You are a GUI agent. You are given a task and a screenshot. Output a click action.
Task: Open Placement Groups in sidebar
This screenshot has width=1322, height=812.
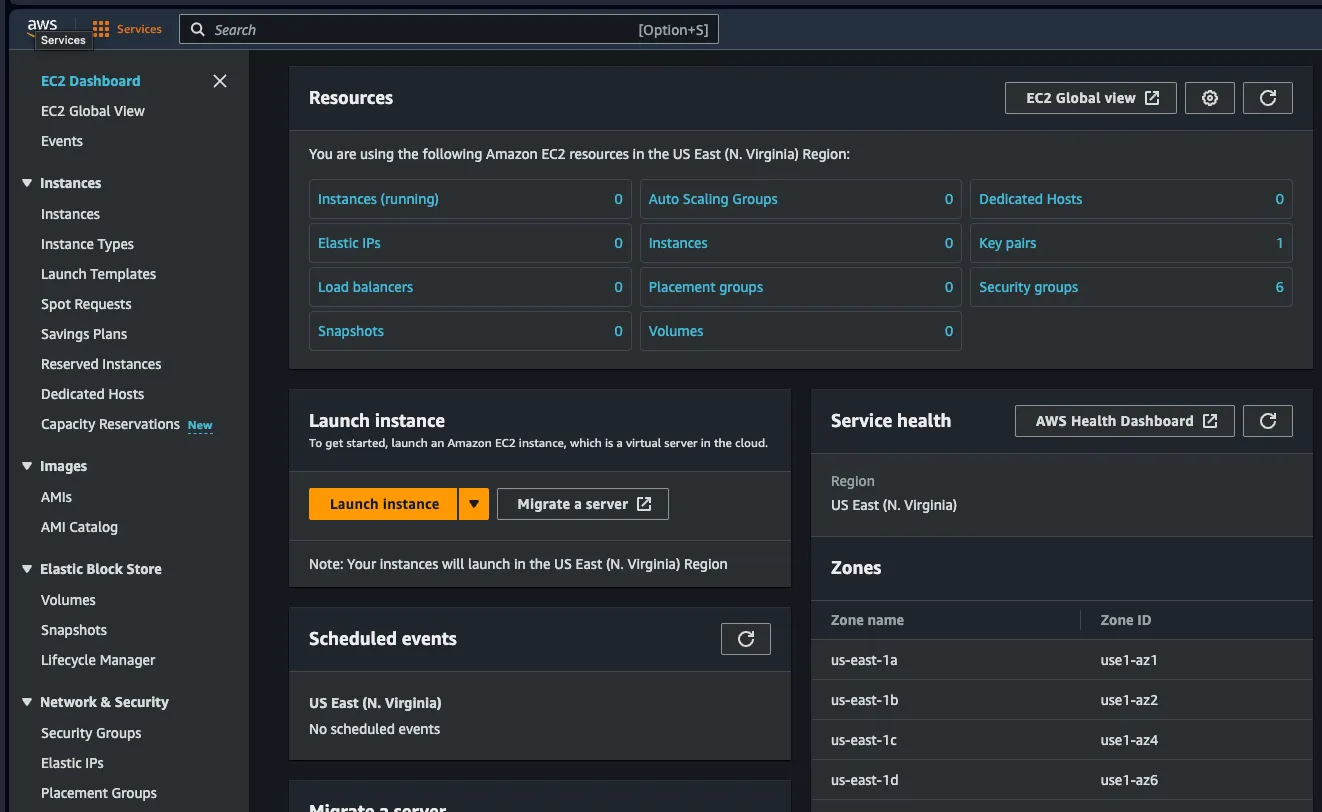(99, 793)
